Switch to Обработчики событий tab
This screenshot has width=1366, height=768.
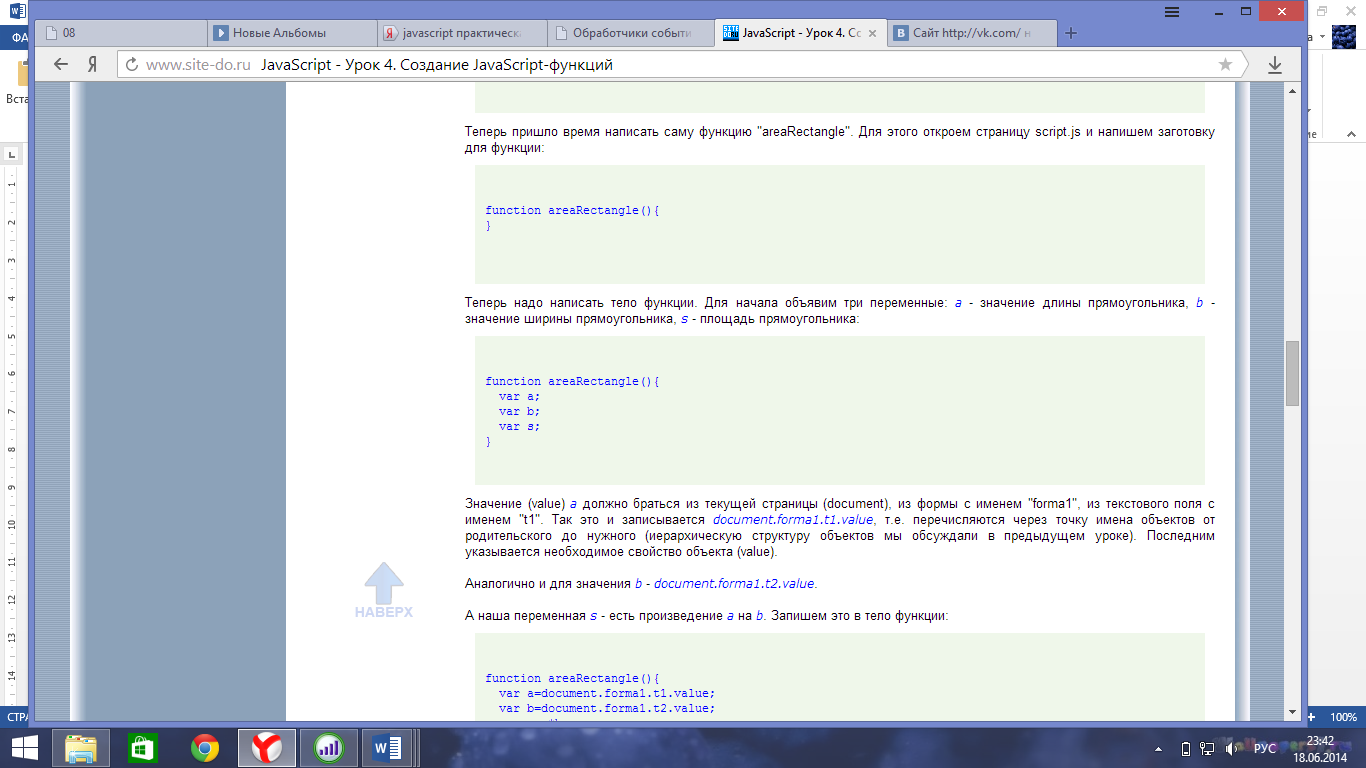pyautogui.click(x=632, y=33)
